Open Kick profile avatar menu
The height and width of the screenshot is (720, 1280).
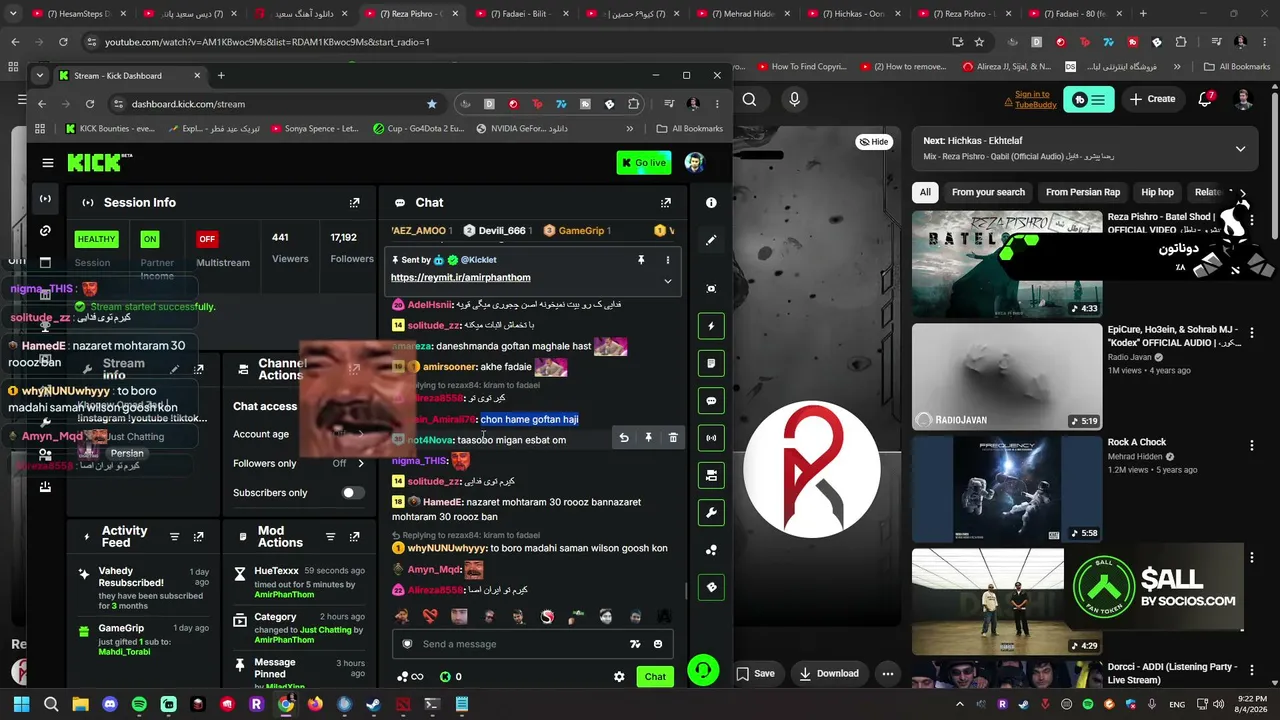[x=694, y=163]
